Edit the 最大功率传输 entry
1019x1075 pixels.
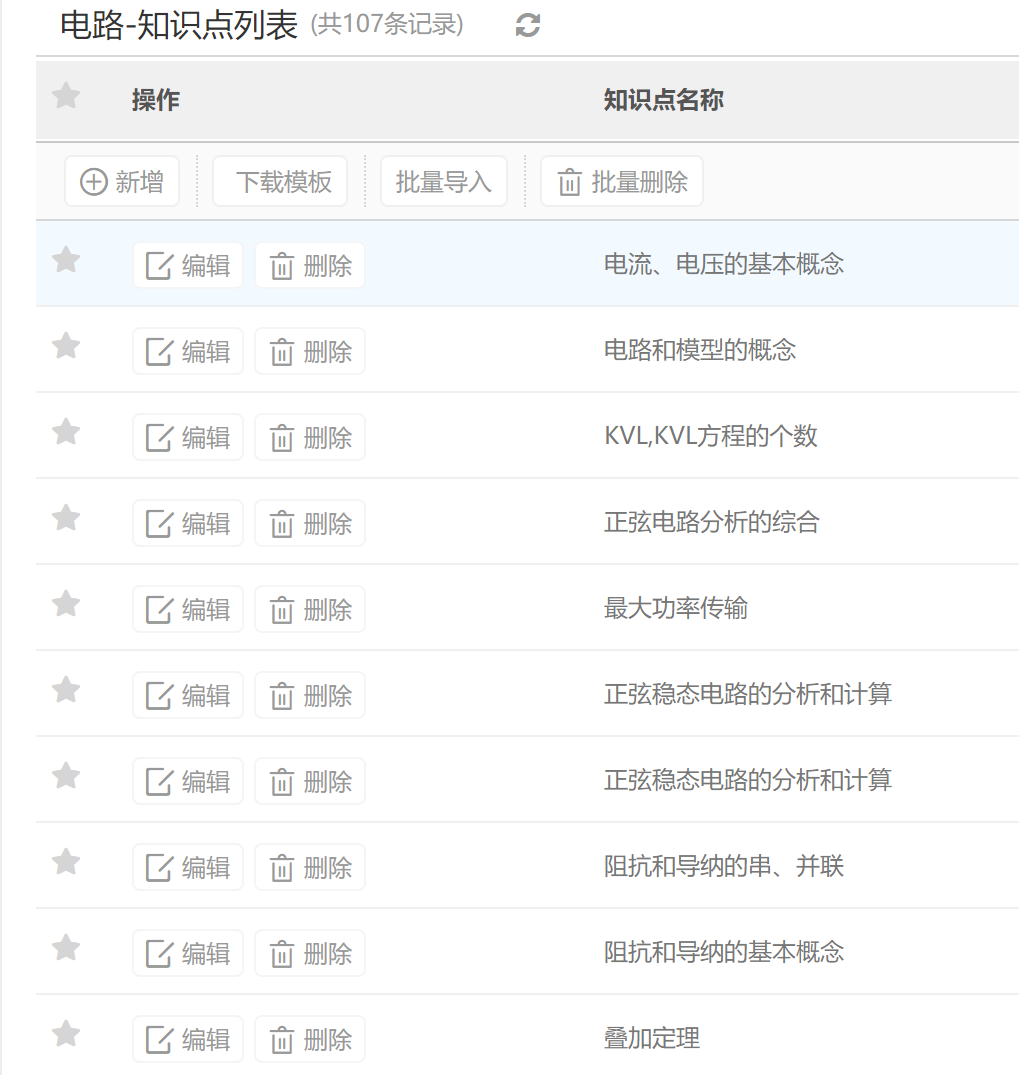click(188, 610)
